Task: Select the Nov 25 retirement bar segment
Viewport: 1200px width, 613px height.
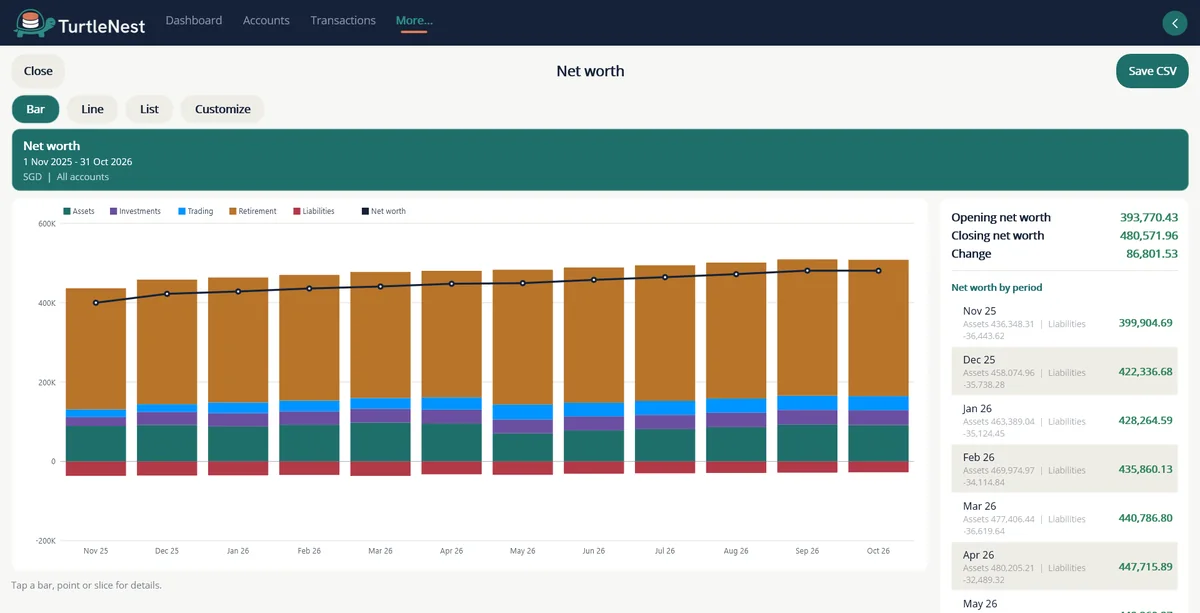Action: point(96,348)
